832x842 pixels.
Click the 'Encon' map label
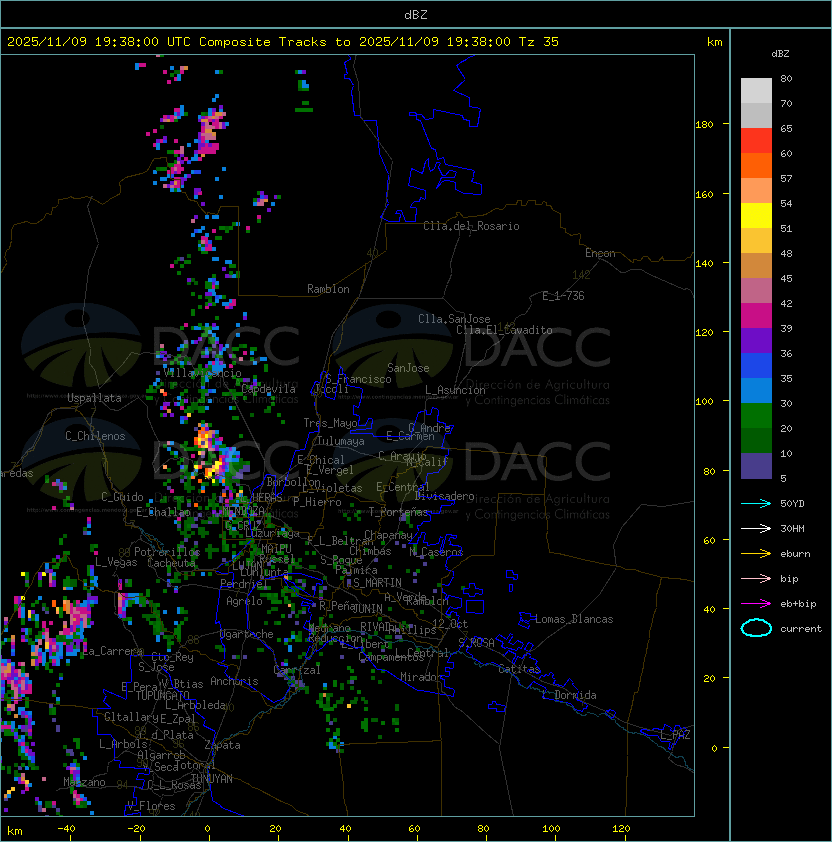(x=600, y=253)
